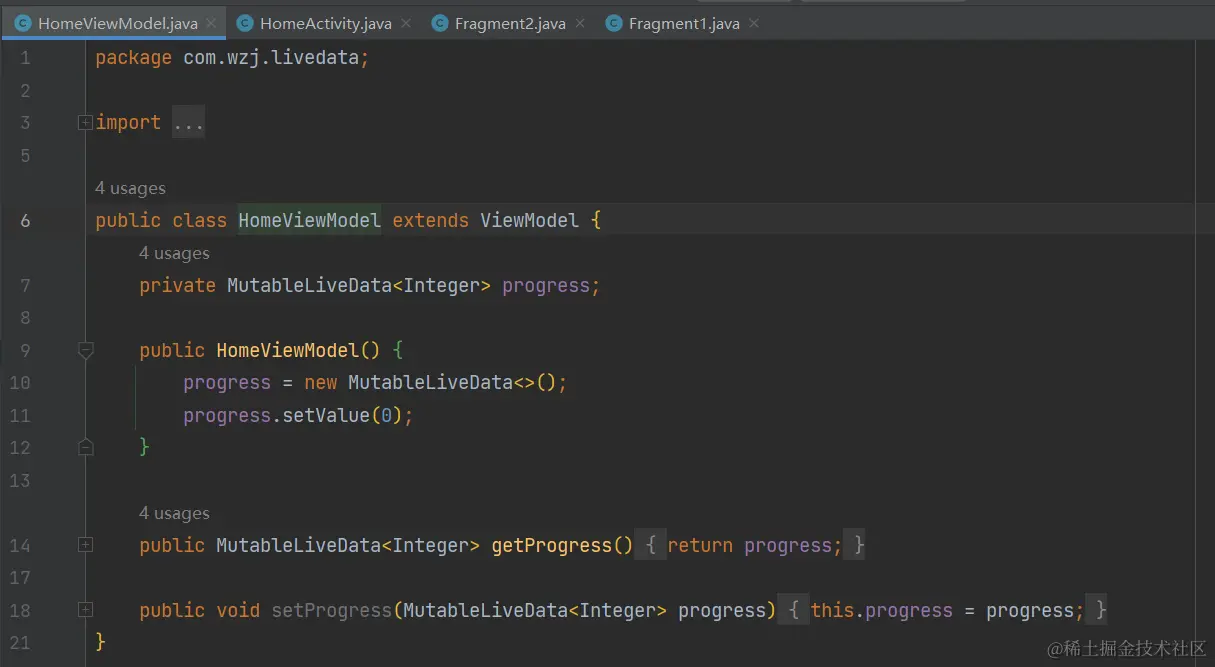Viewport: 1215px width, 667px height.
Task: Click the class icon on Fragment2.java tab
Action: [x=440, y=23]
